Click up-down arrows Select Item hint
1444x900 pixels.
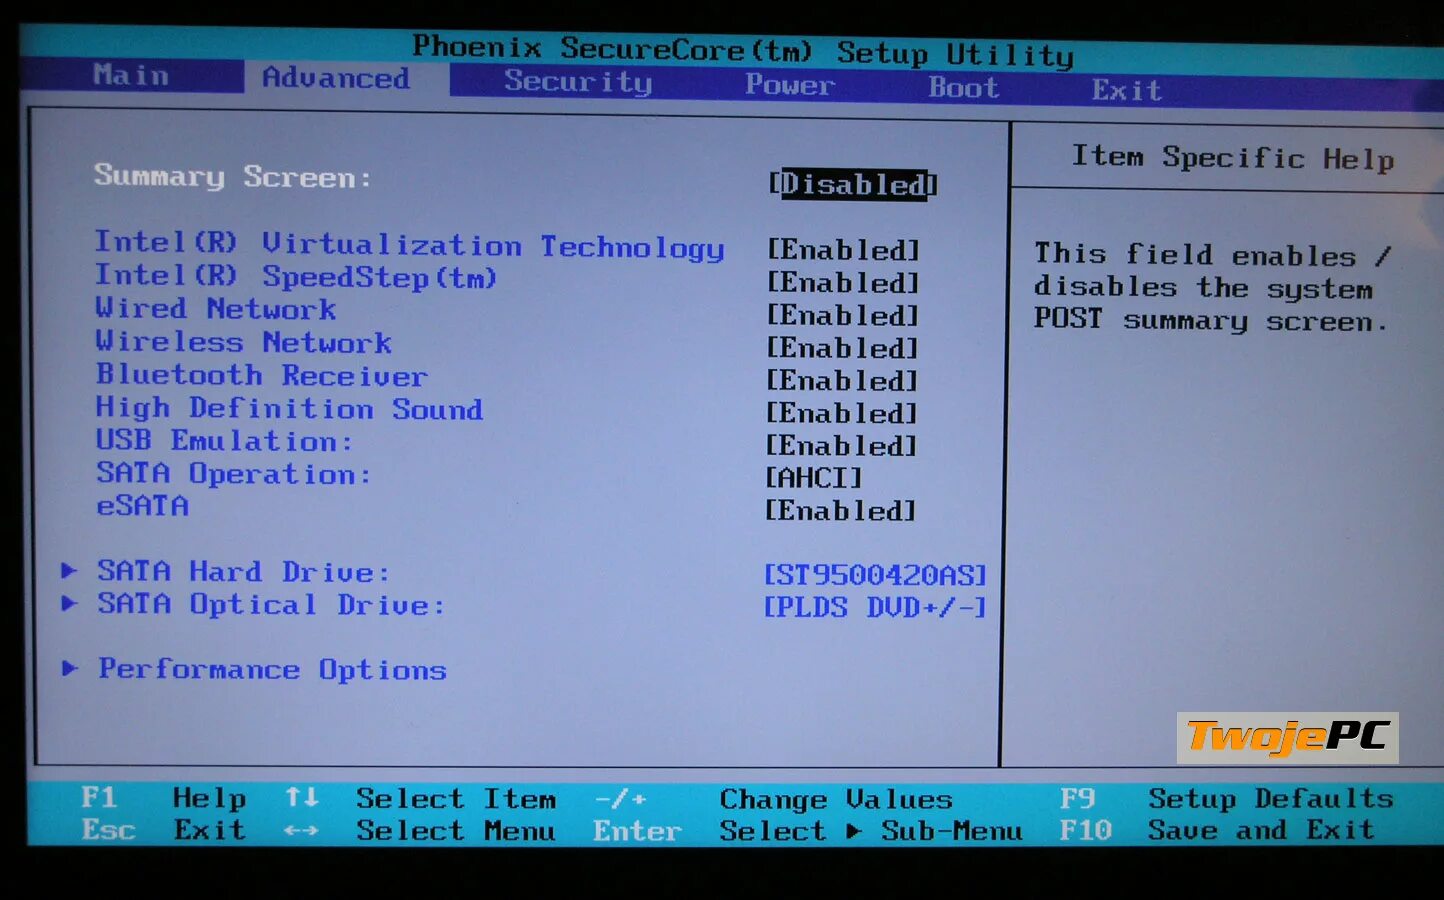420,799
